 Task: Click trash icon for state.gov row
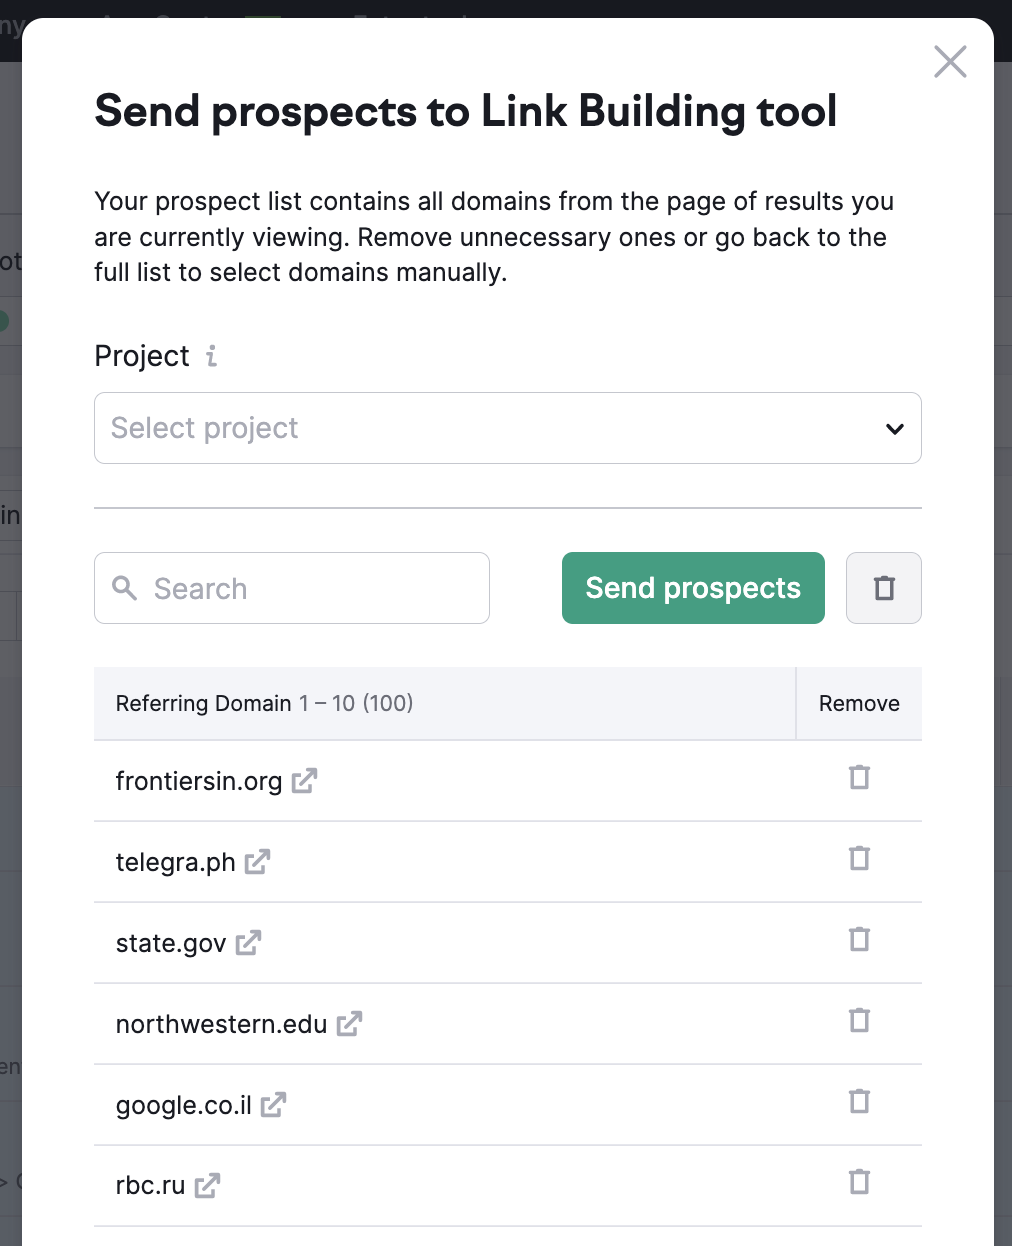pyautogui.click(x=859, y=940)
